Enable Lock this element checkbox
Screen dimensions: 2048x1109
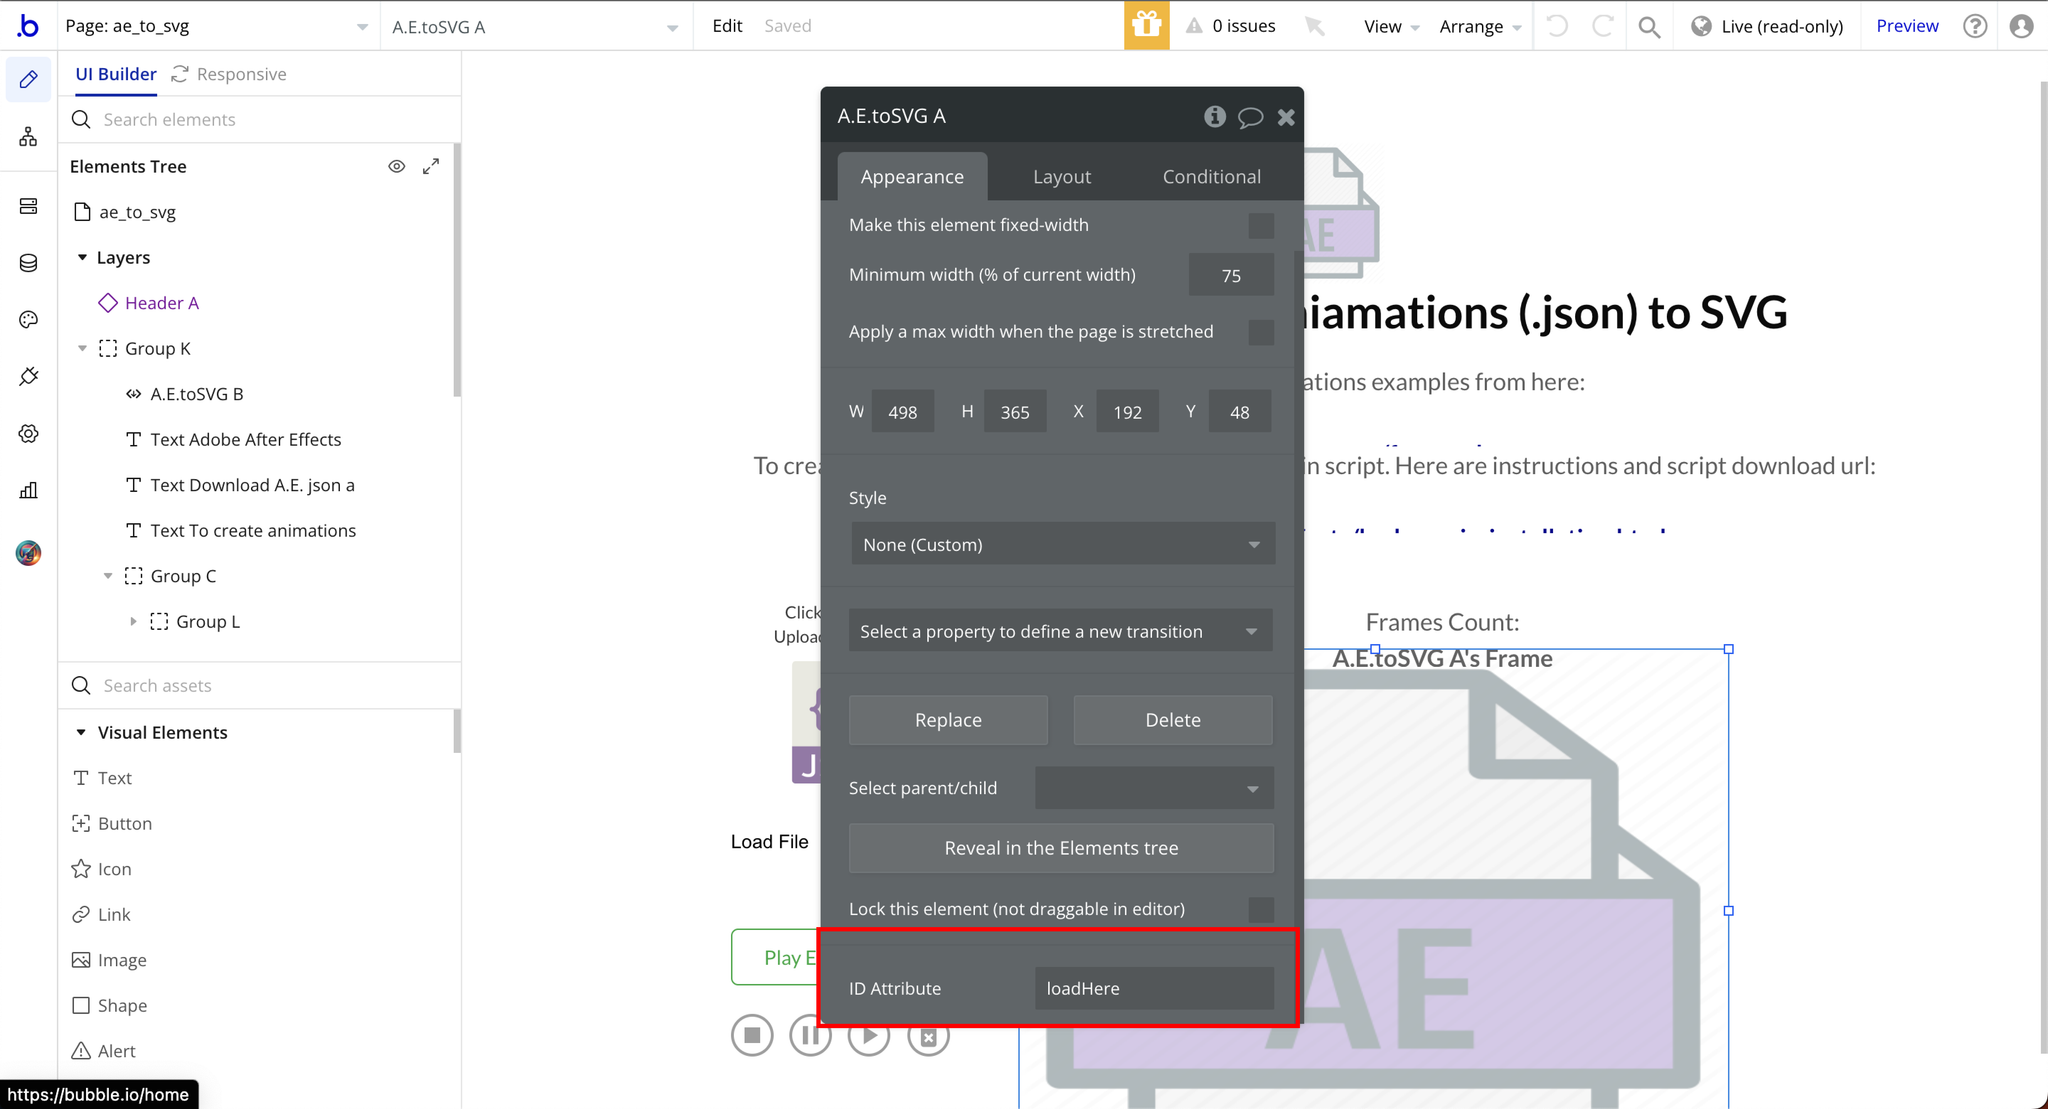coord(1261,909)
